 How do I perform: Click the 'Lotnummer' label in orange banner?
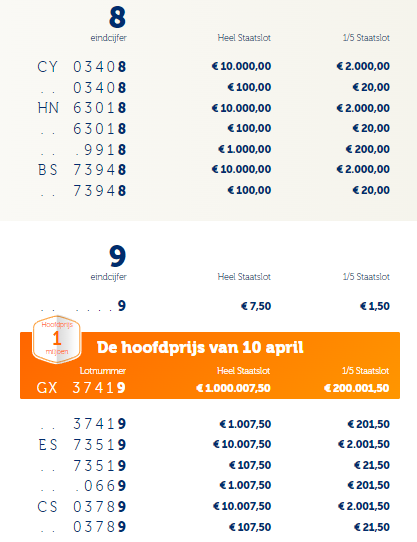[103, 371]
